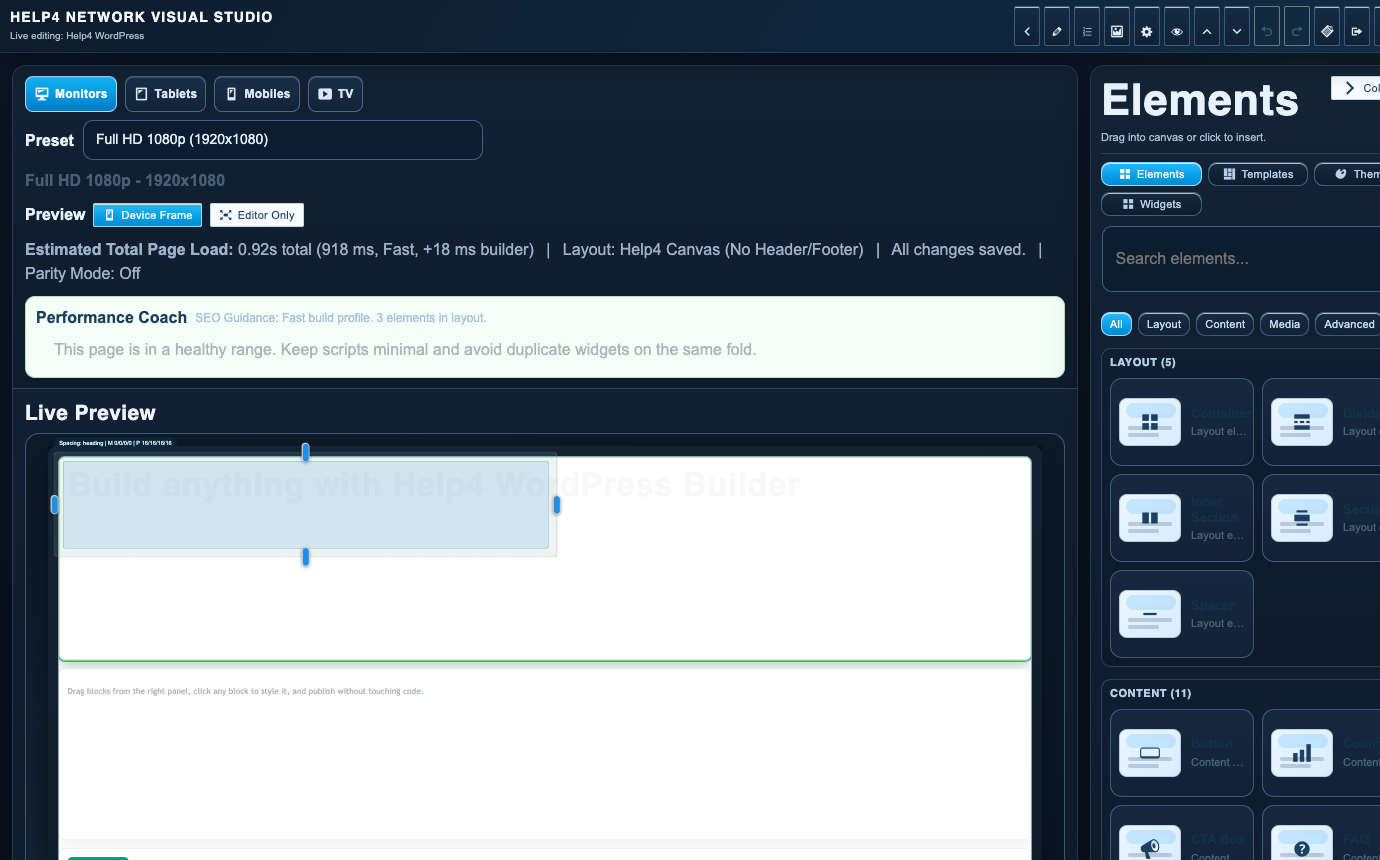Click the 'Parity Mode: Off' status text
1380x860 pixels.
tap(83, 273)
